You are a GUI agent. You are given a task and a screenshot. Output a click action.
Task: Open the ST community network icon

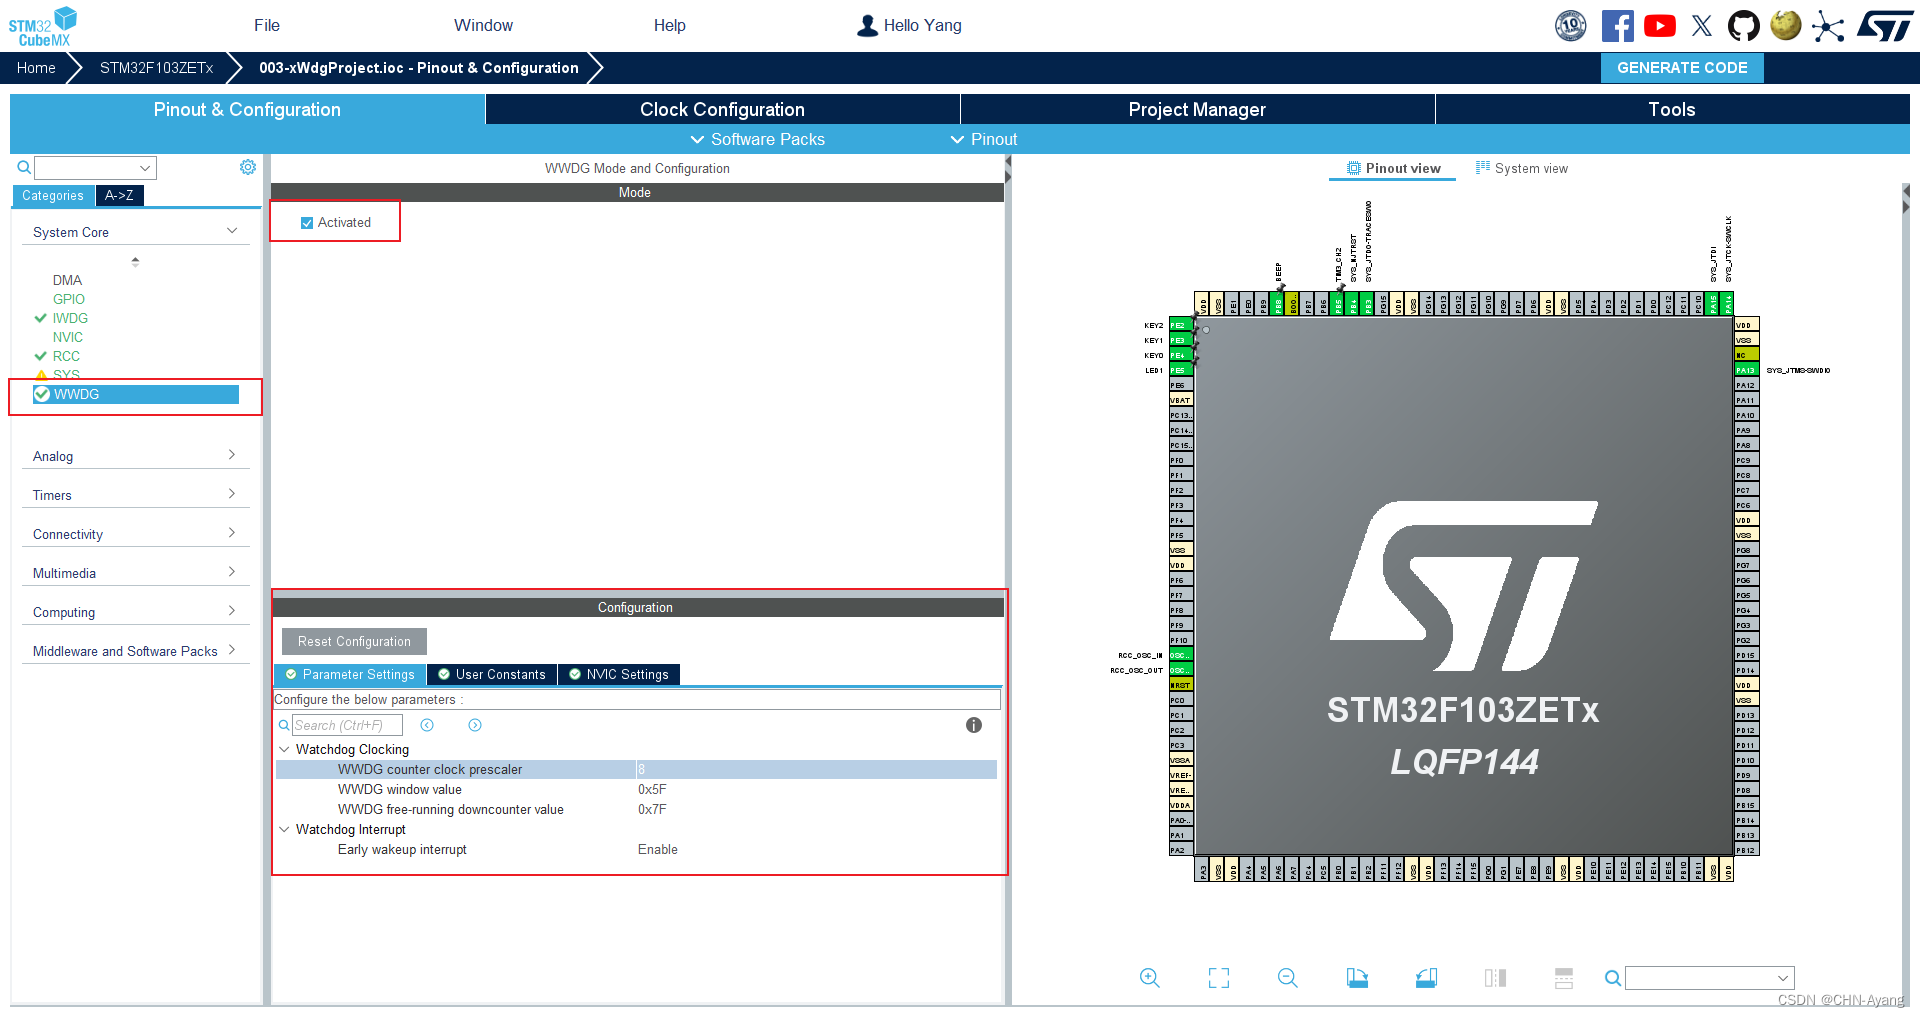pos(1828,26)
